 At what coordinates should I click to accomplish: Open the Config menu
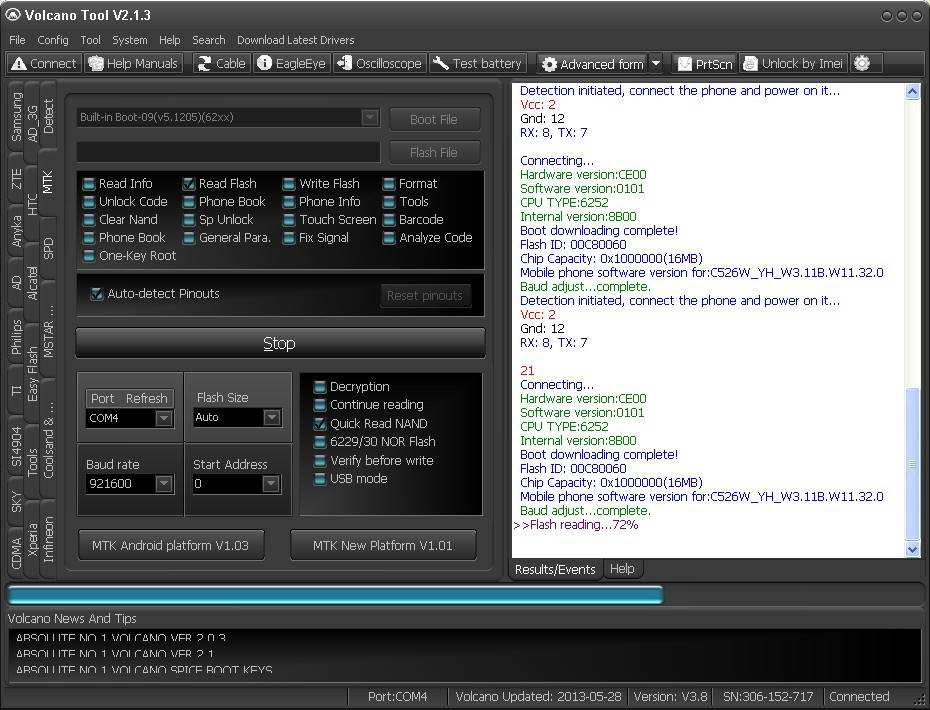(53, 40)
